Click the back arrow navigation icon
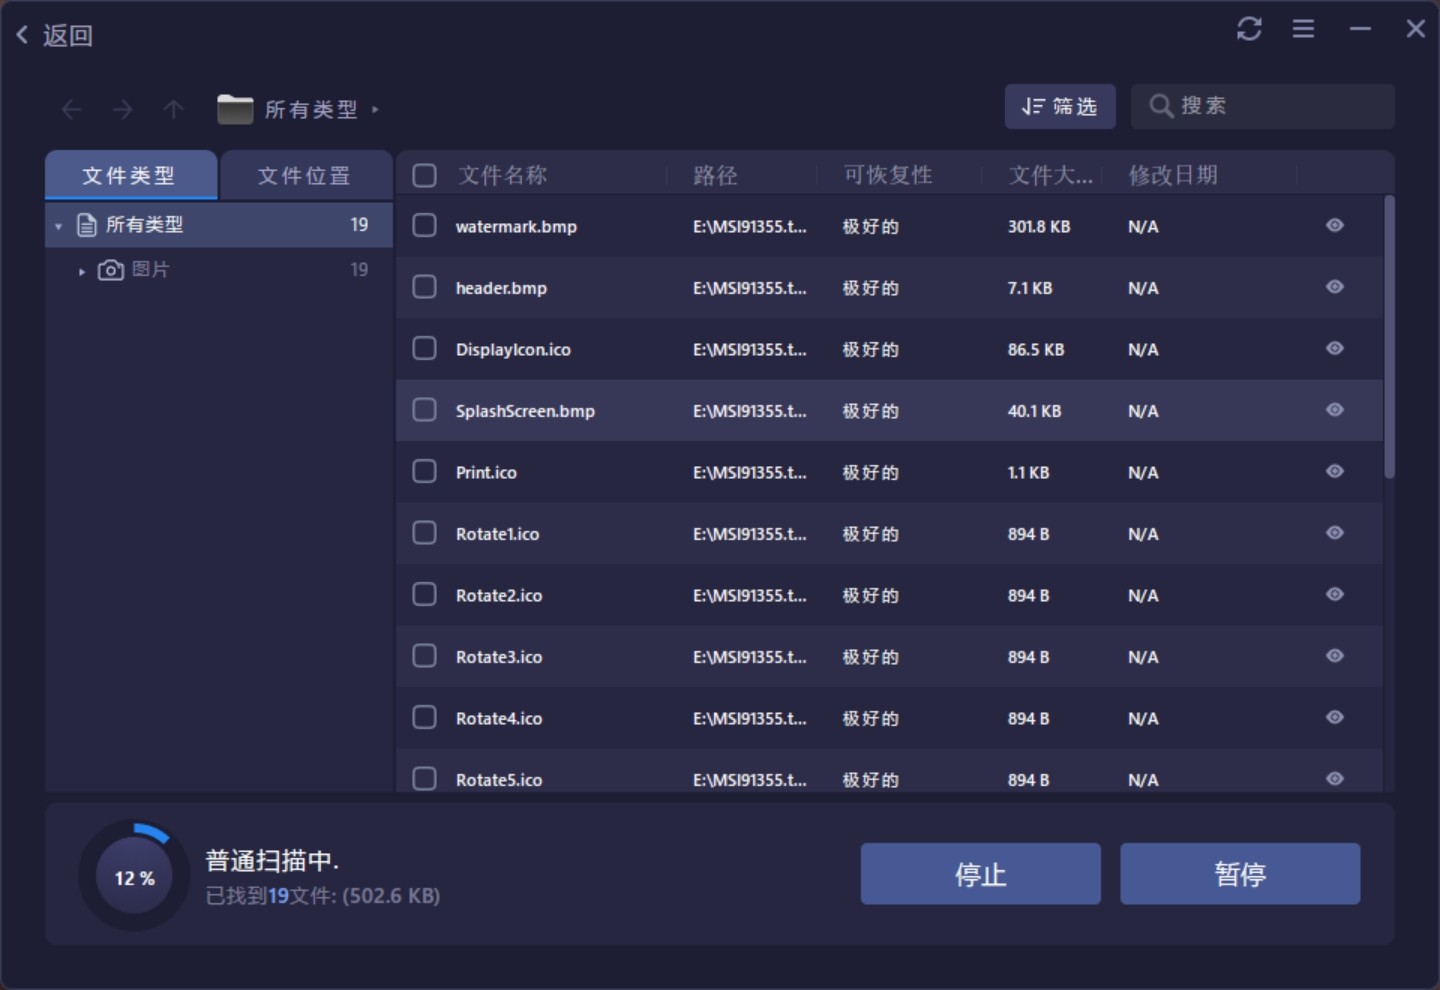The image size is (1440, 990). pos(71,109)
